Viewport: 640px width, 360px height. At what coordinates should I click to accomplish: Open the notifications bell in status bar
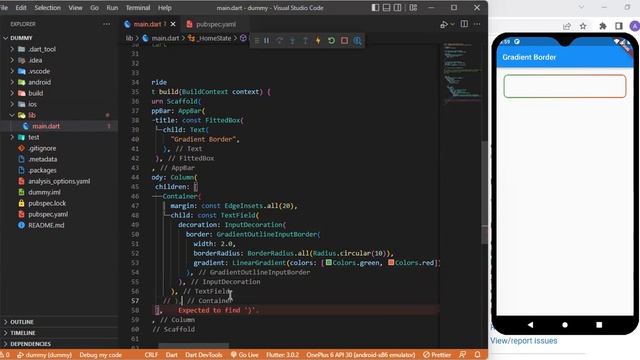pos(477,355)
